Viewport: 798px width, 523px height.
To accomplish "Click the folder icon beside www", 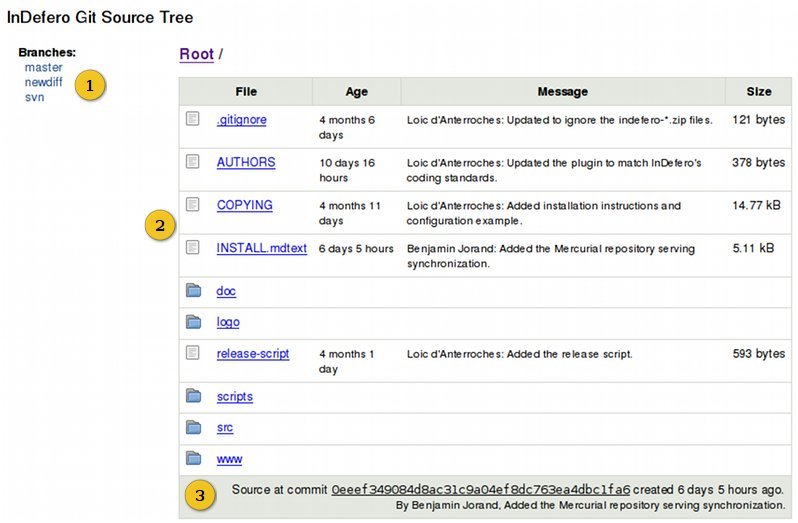I will (193, 458).
